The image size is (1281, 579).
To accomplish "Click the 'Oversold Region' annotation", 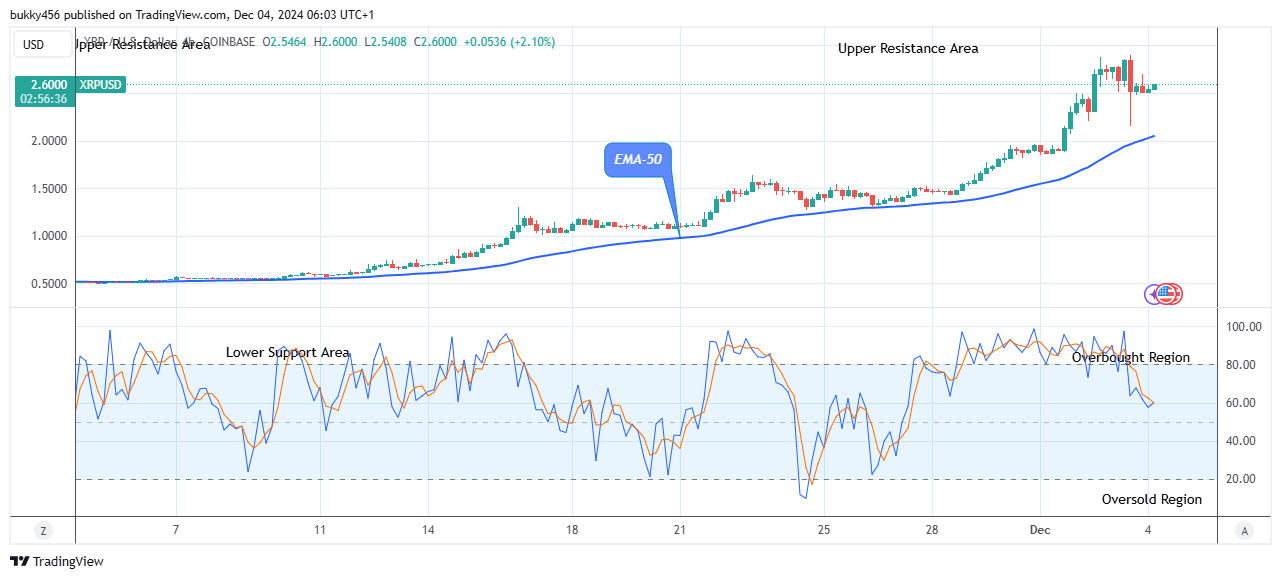I will (x=1152, y=499).
